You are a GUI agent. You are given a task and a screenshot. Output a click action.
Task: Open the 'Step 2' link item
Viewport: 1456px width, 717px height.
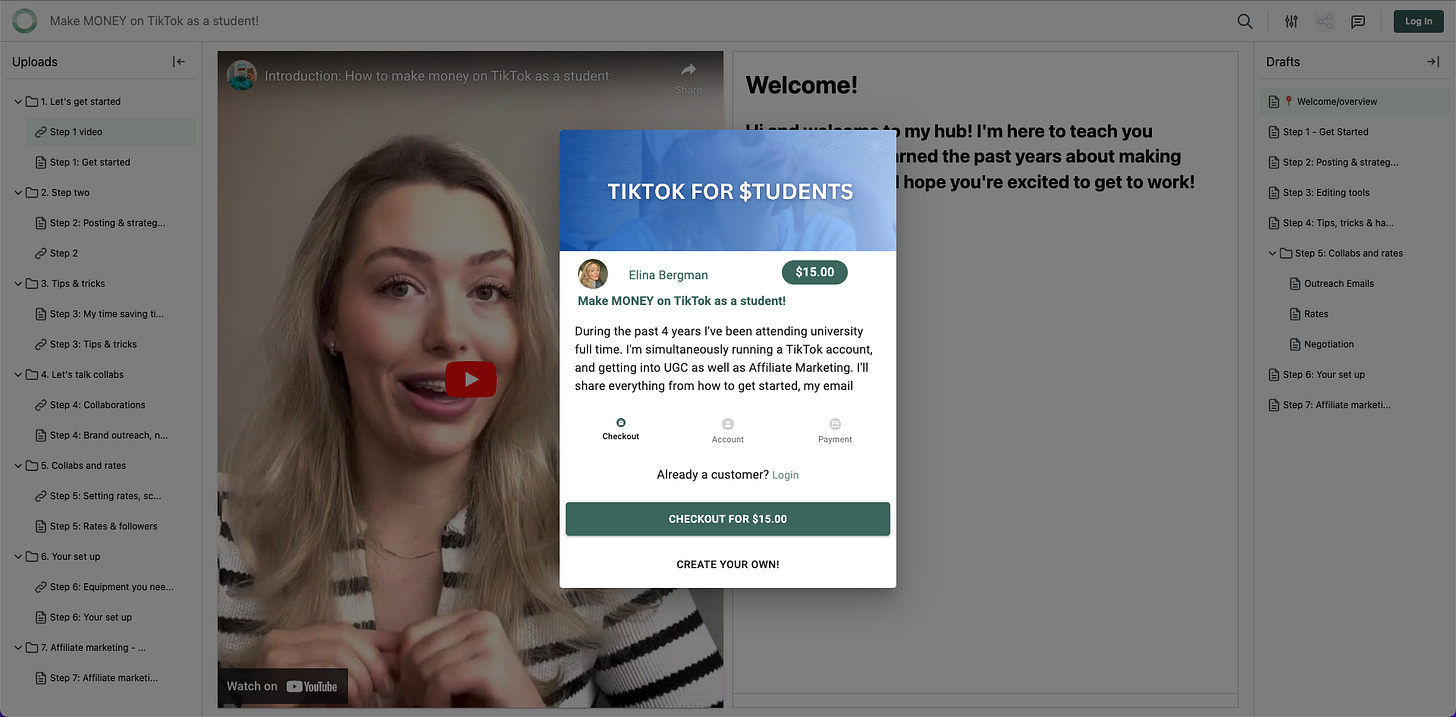[112, 253]
